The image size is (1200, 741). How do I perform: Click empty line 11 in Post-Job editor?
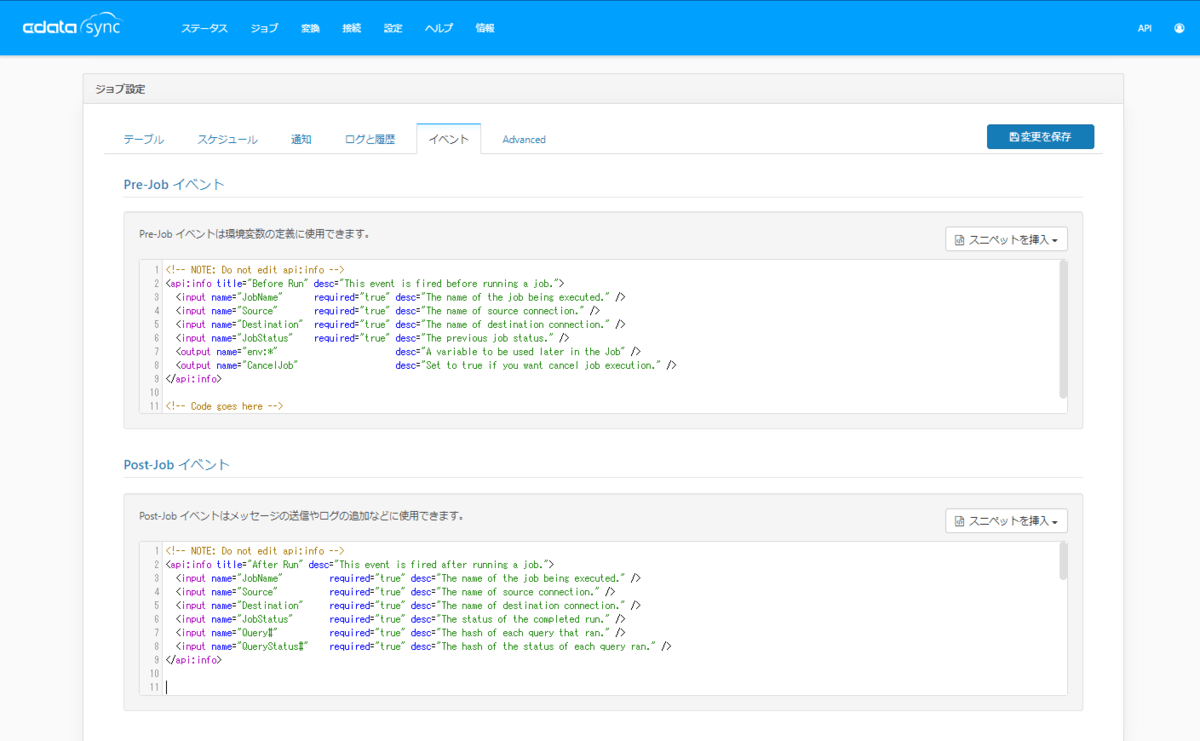coord(600,687)
